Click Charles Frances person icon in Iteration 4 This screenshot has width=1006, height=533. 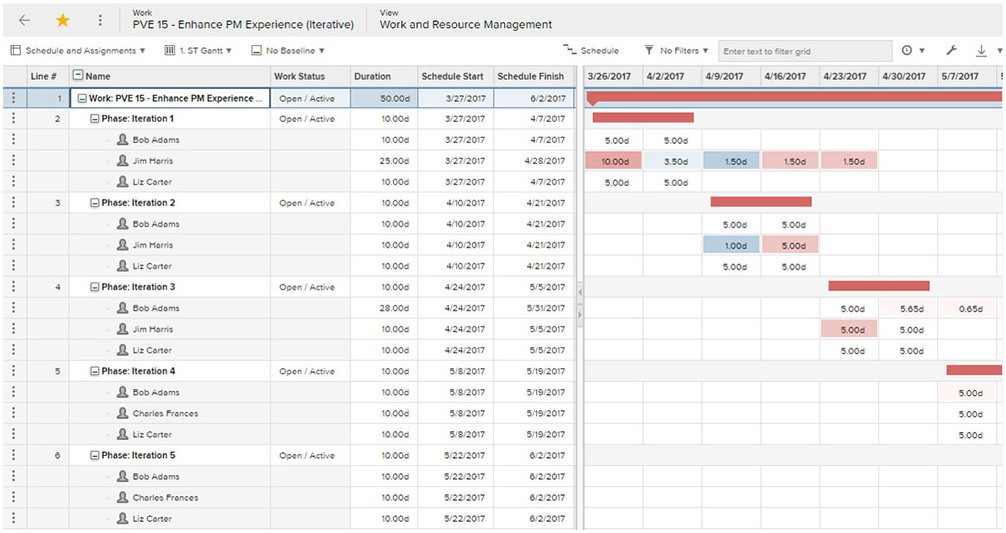pos(123,412)
